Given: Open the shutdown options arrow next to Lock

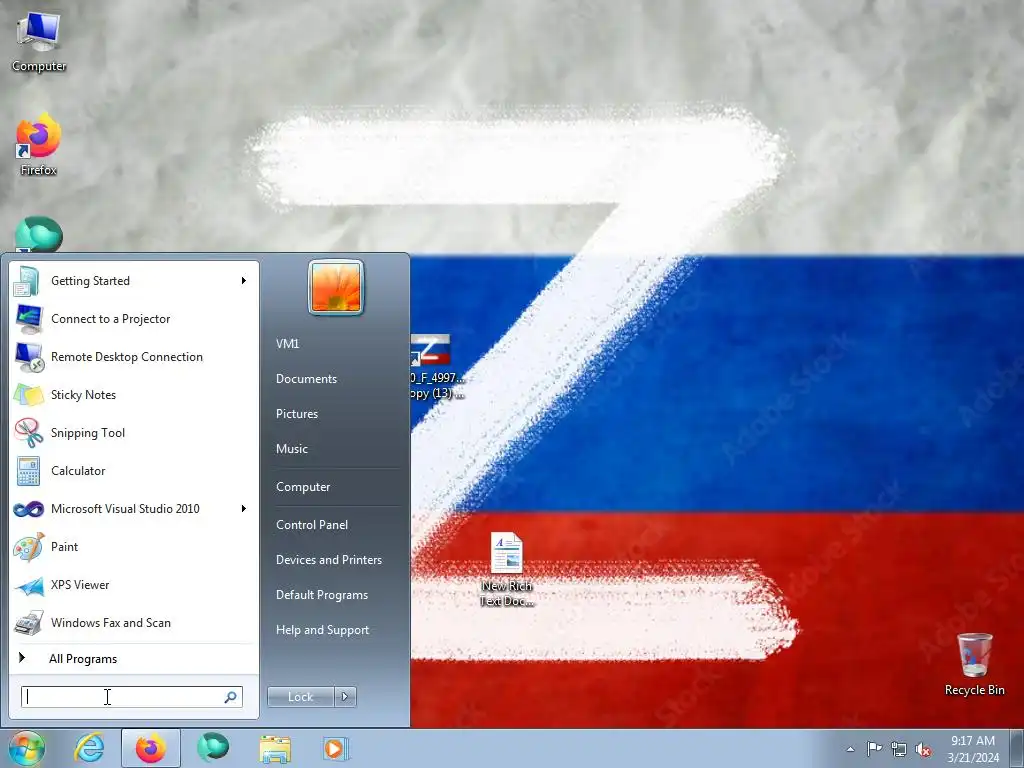Looking at the screenshot, I should (x=345, y=697).
